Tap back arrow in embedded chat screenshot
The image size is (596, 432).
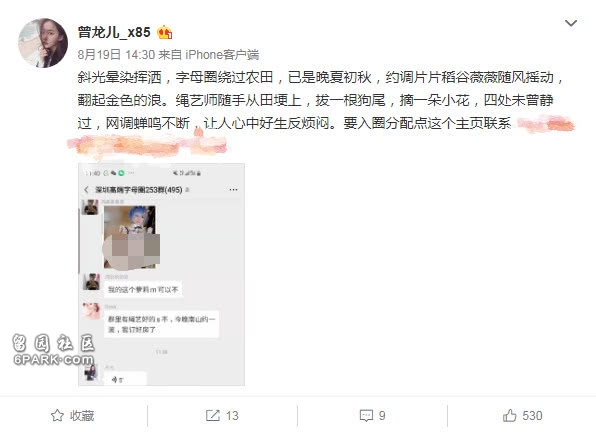86,190
